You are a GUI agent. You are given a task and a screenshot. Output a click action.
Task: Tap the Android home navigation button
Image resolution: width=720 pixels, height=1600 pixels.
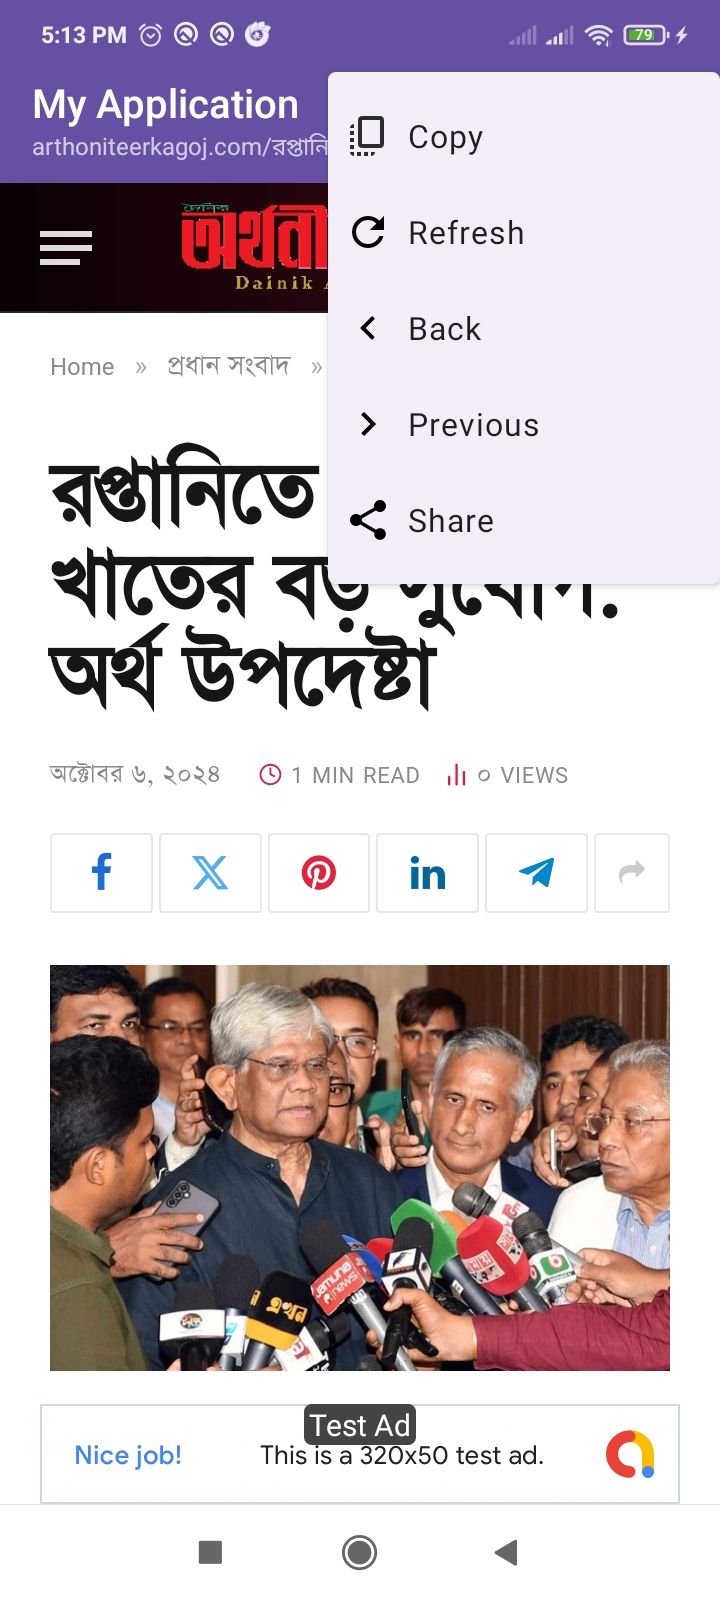(x=360, y=1552)
